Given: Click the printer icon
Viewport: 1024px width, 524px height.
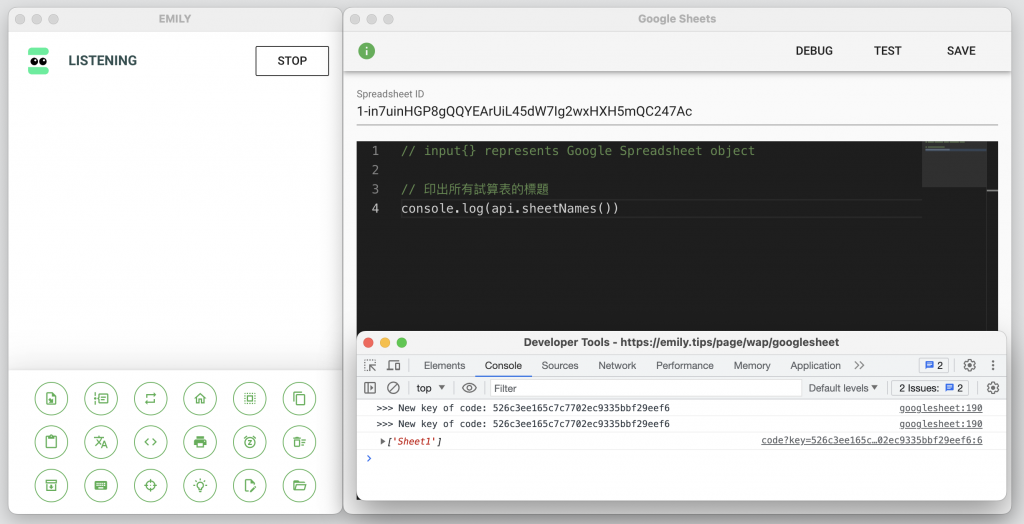Looking at the screenshot, I should click(x=200, y=442).
